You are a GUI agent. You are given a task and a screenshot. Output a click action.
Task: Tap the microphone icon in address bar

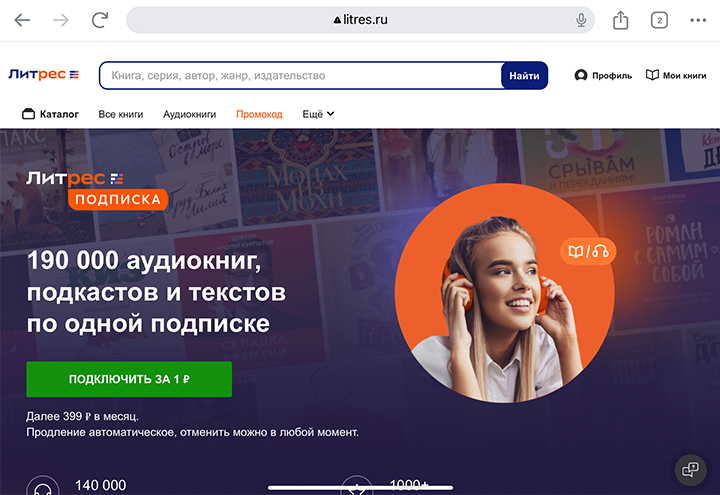[x=581, y=20]
